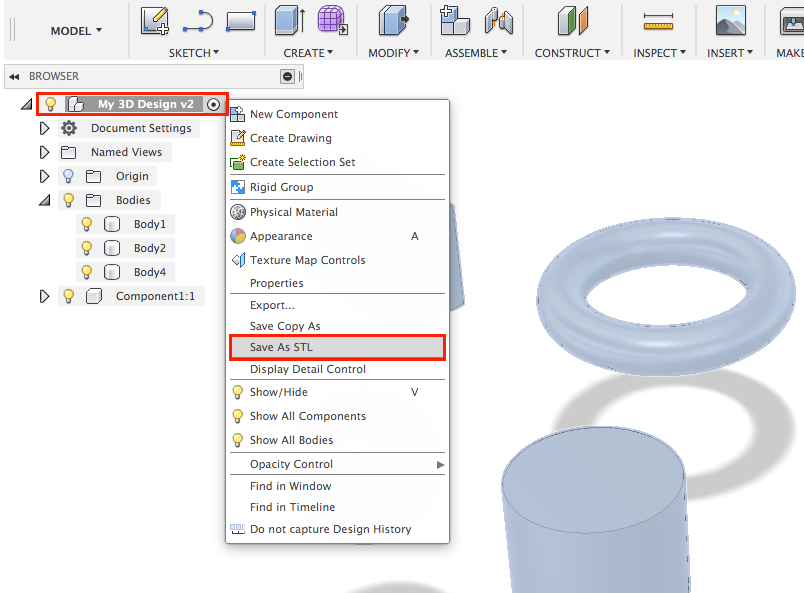Click the Create Sketch icon
Screen dimensions: 804x593
[155, 20]
